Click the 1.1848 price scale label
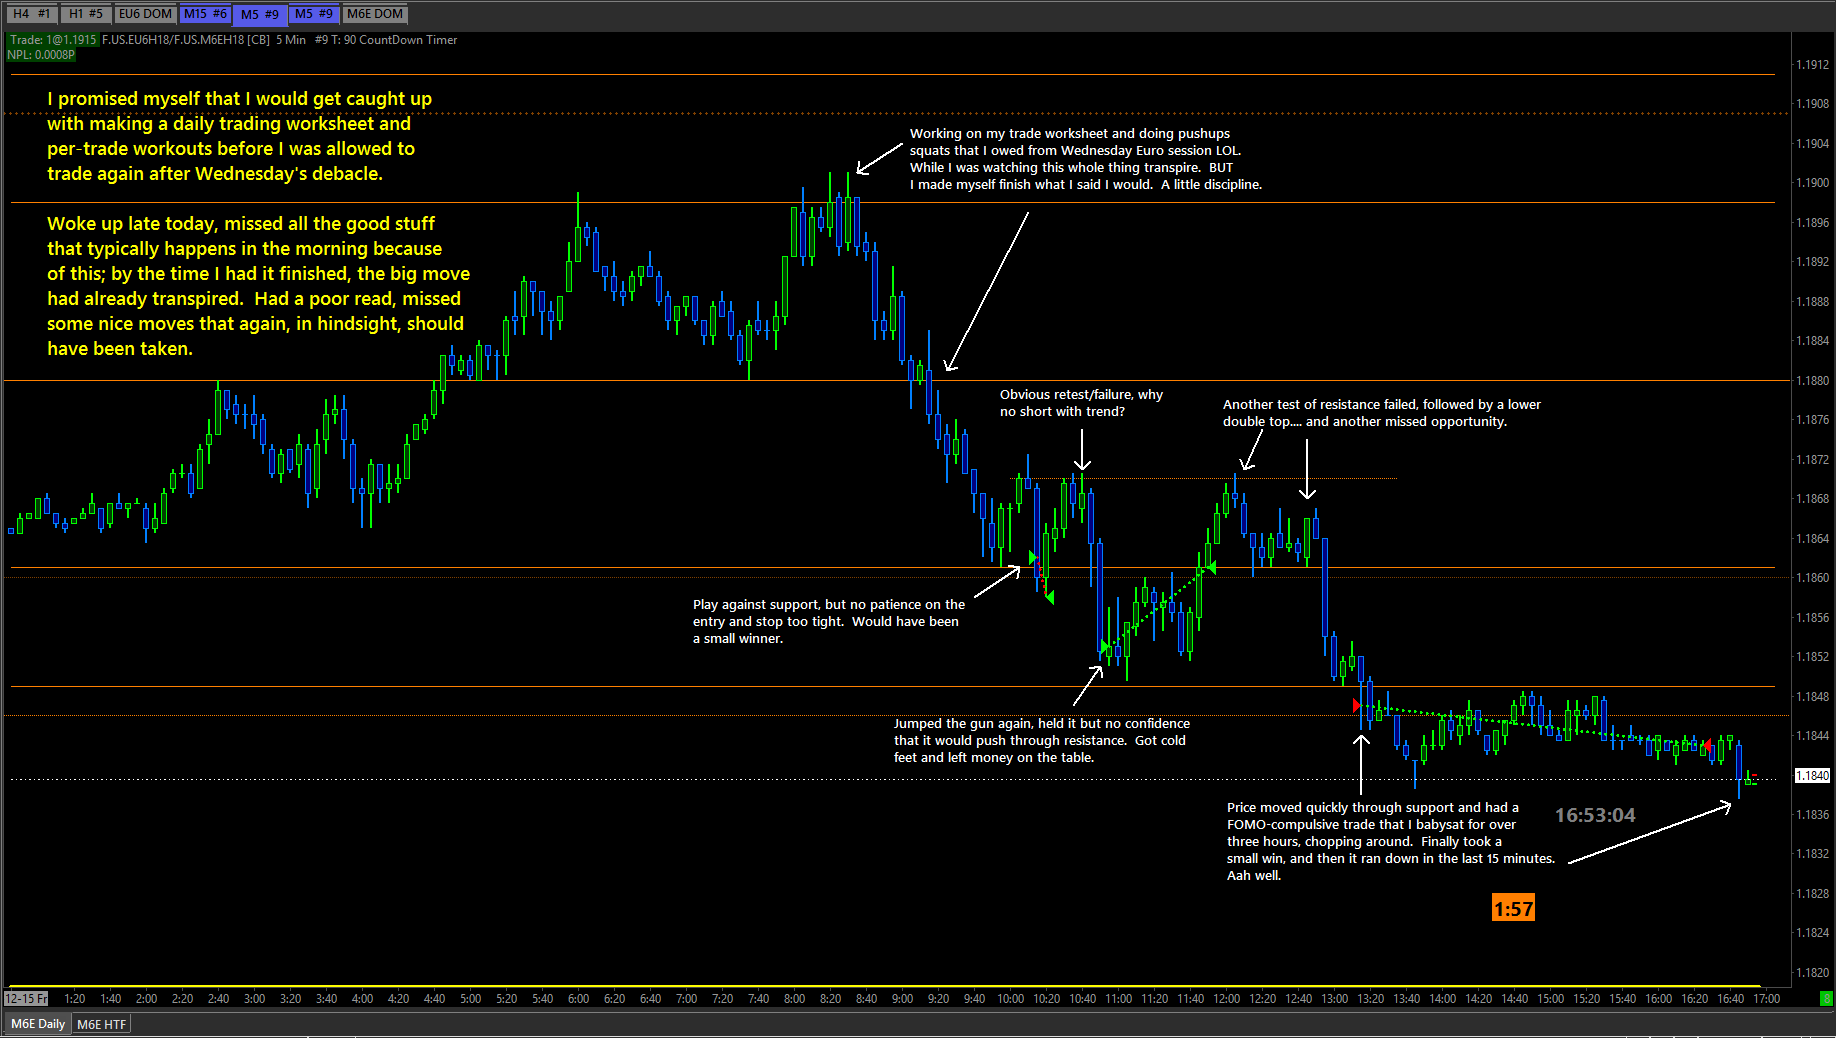This screenshot has width=1836, height=1038. pos(1812,697)
